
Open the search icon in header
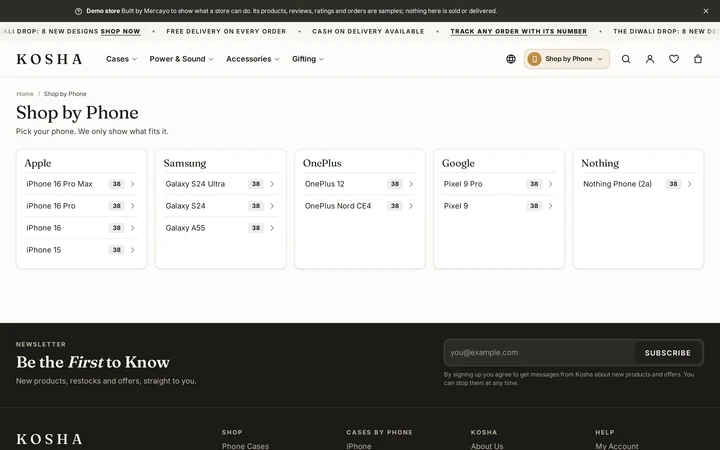pos(625,59)
